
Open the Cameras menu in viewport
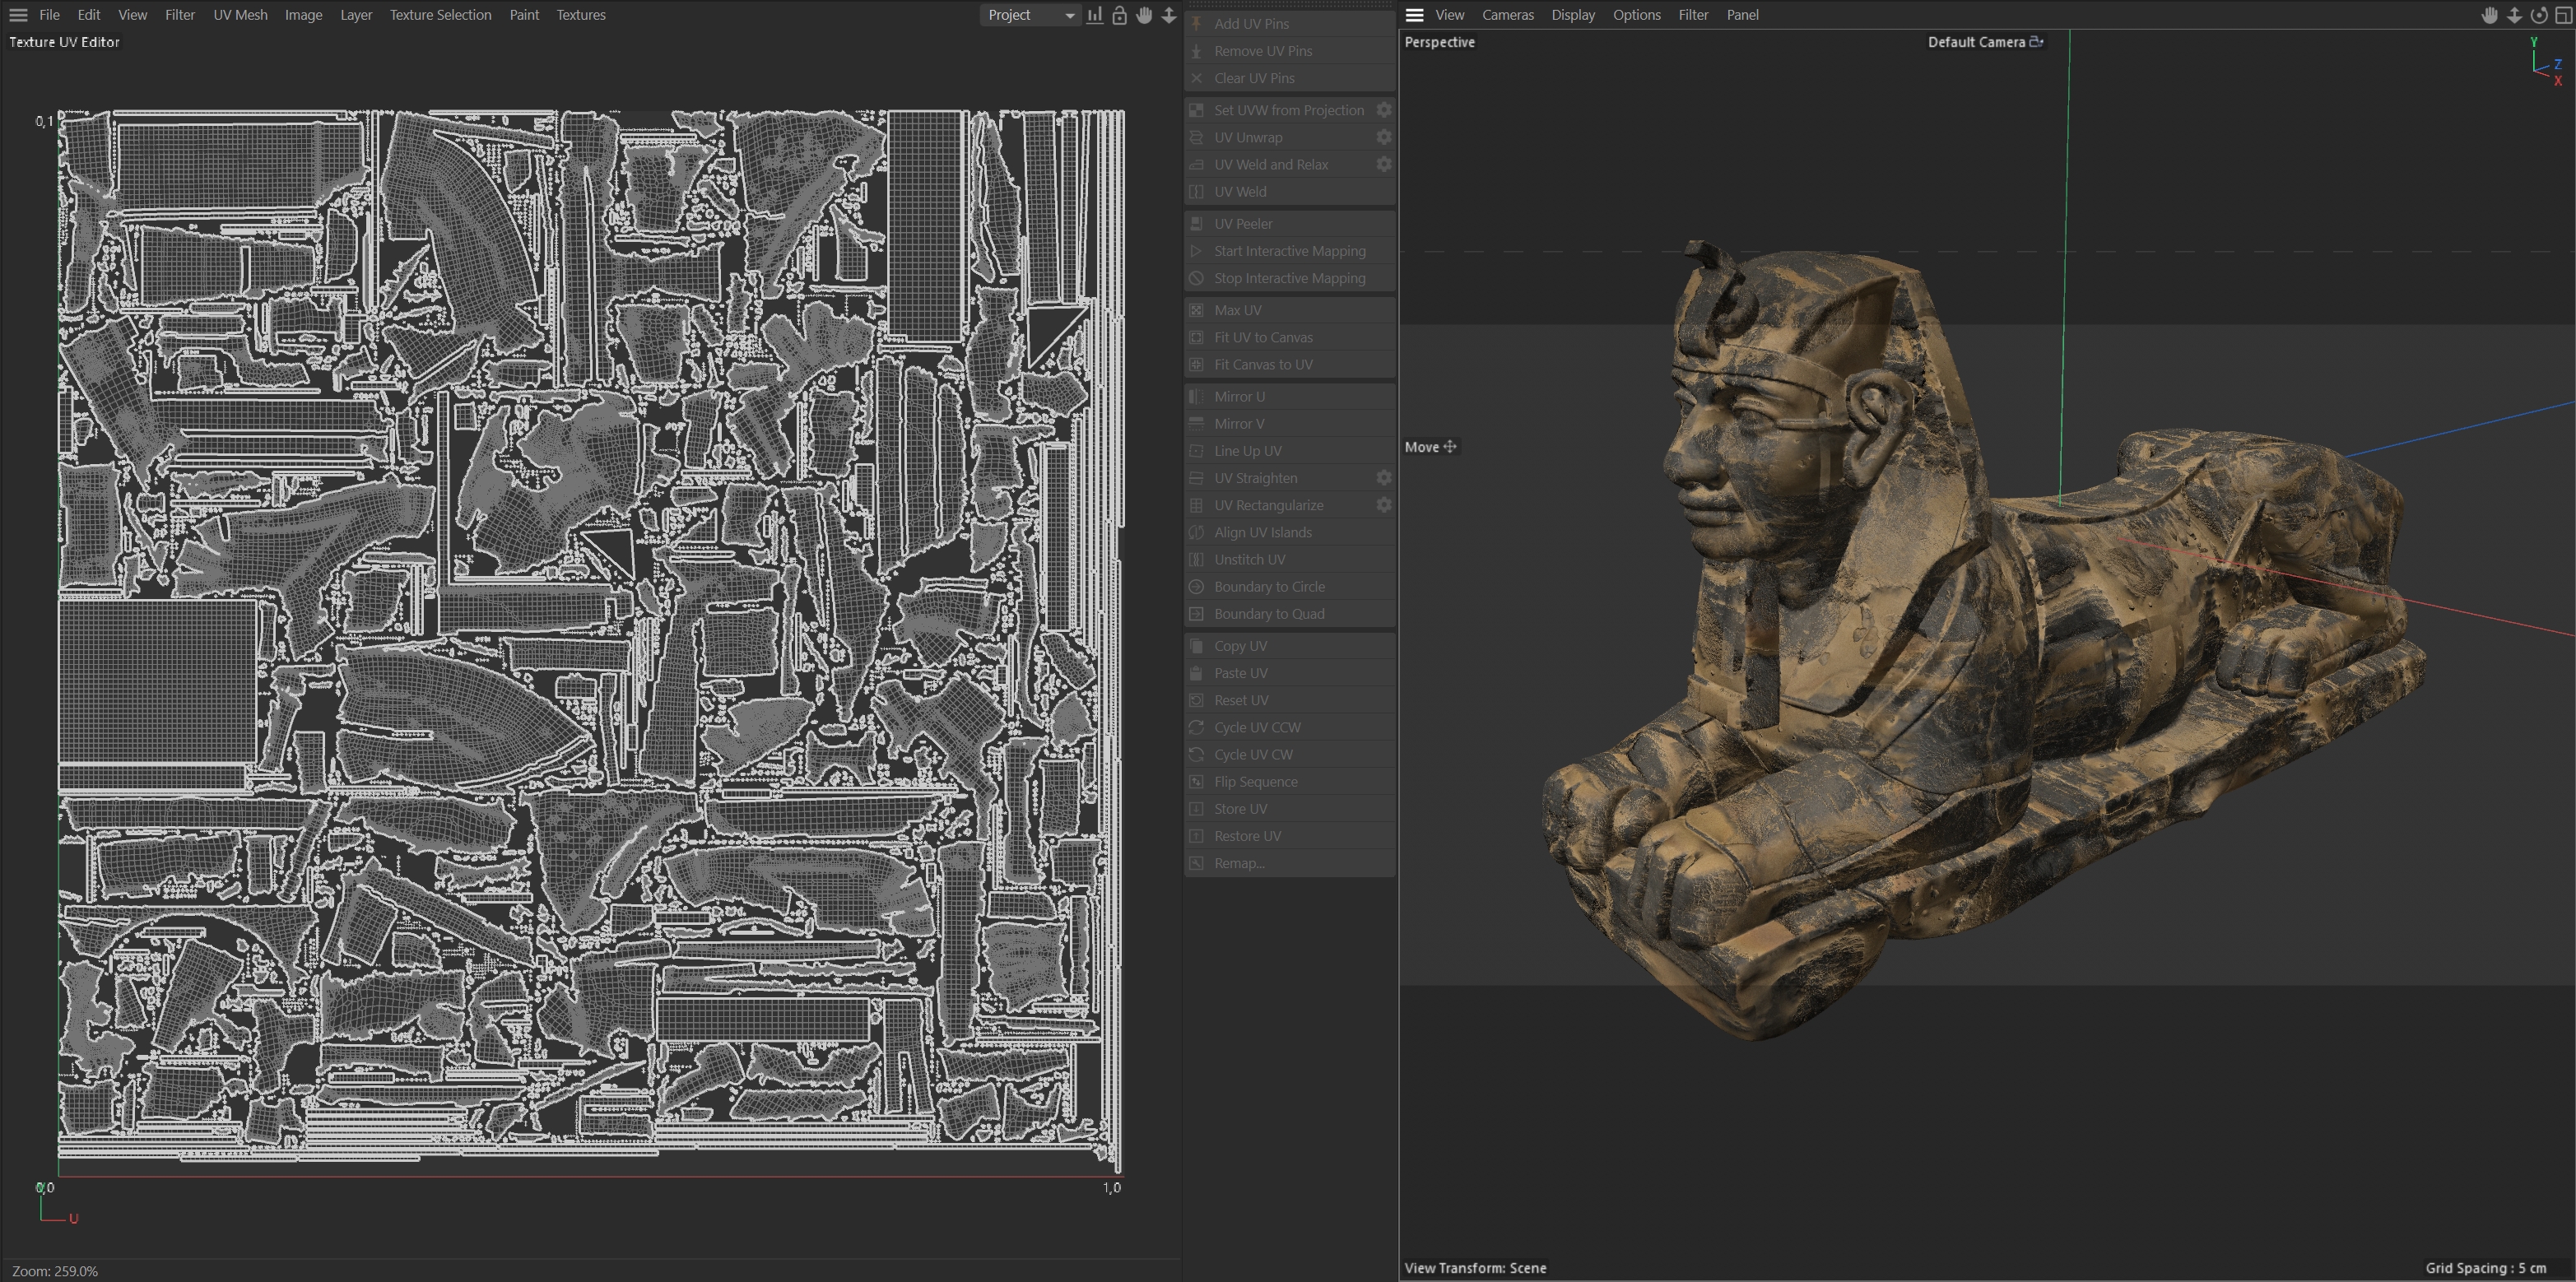pos(1507,15)
